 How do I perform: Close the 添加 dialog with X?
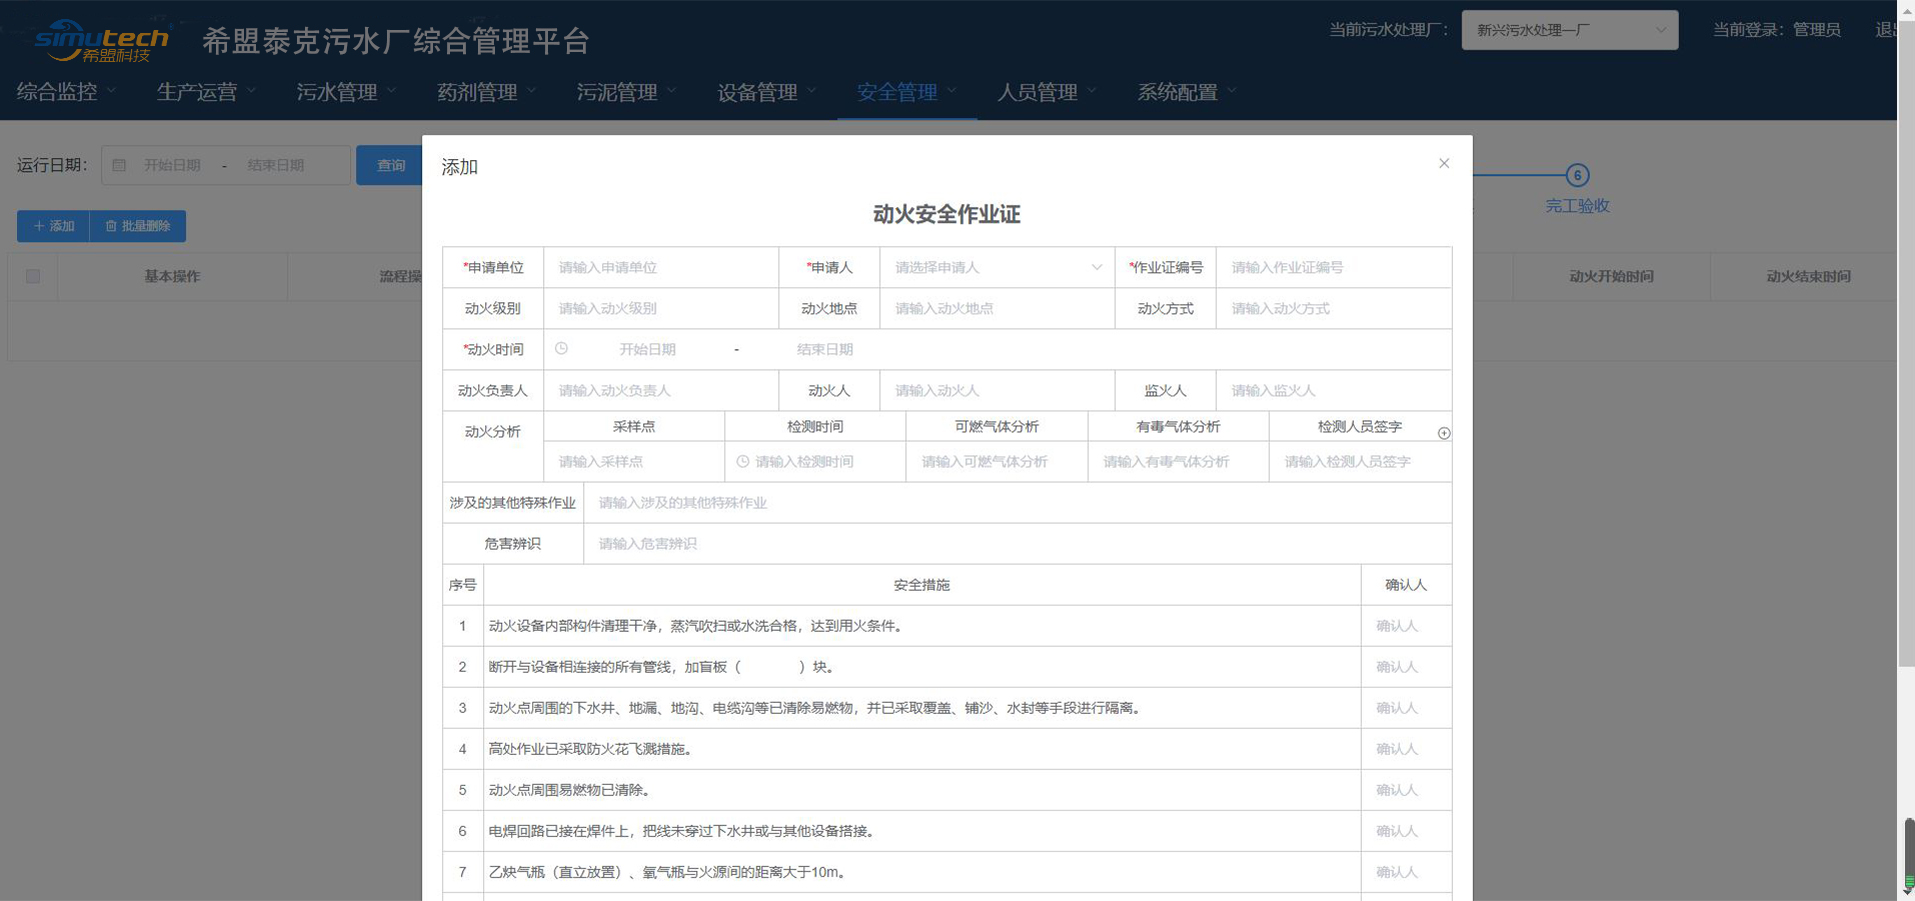[x=1443, y=163]
